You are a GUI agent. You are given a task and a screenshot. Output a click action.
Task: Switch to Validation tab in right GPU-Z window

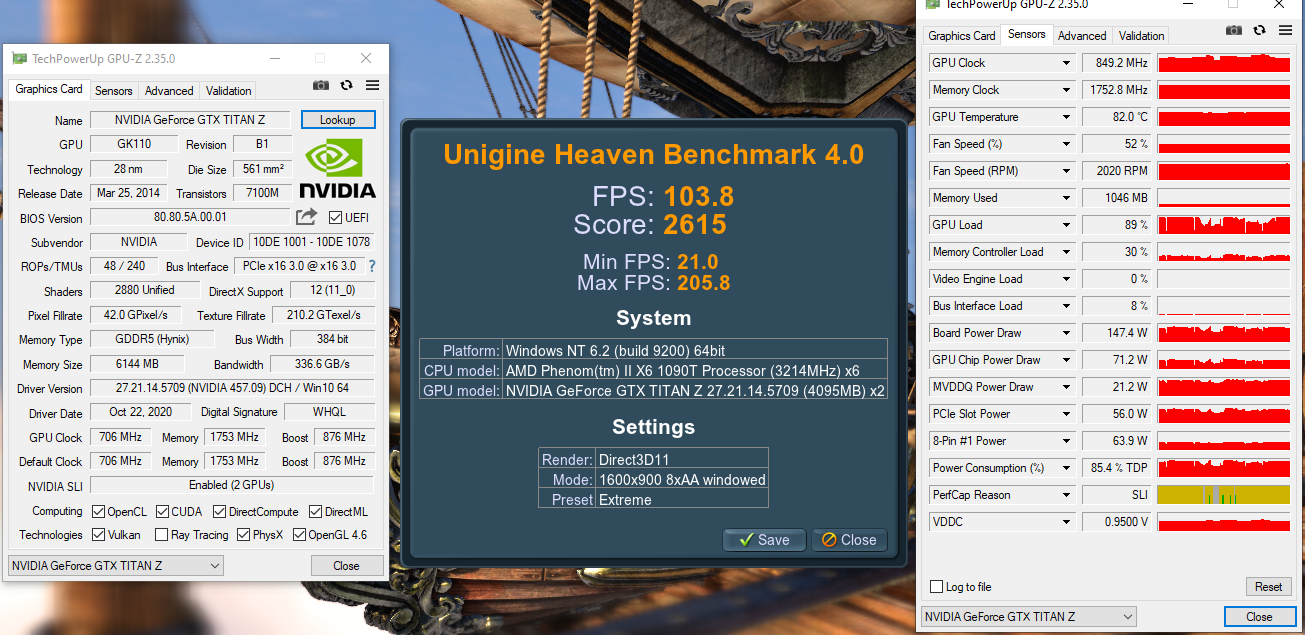(1142, 36)
